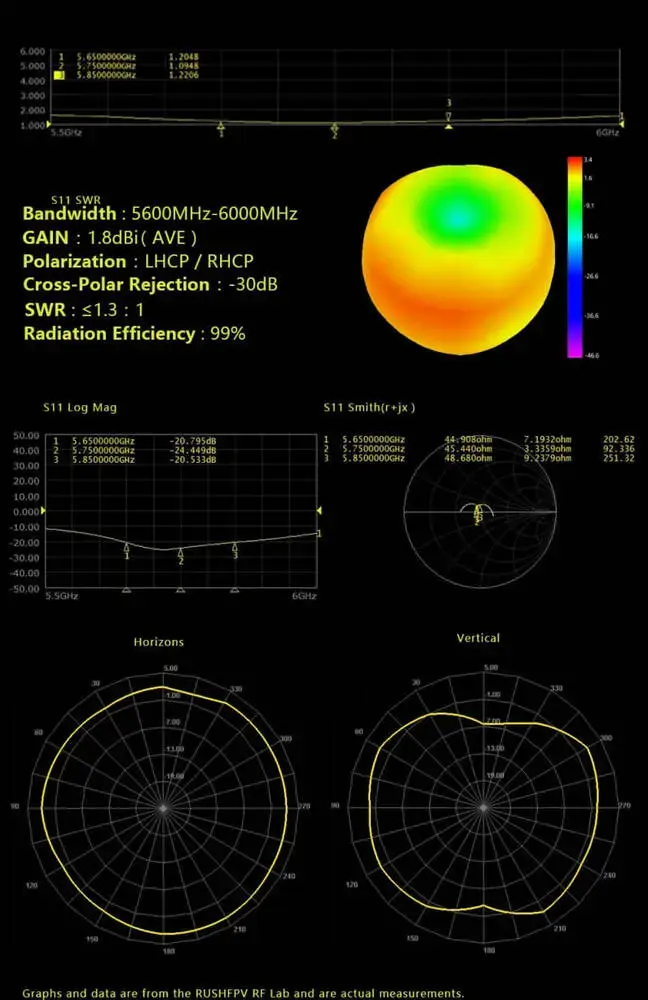Click the rainbow gain color scale bar
Viewport: 648px width, 1000px height.
pyautogui.click(x=574, y=256)
